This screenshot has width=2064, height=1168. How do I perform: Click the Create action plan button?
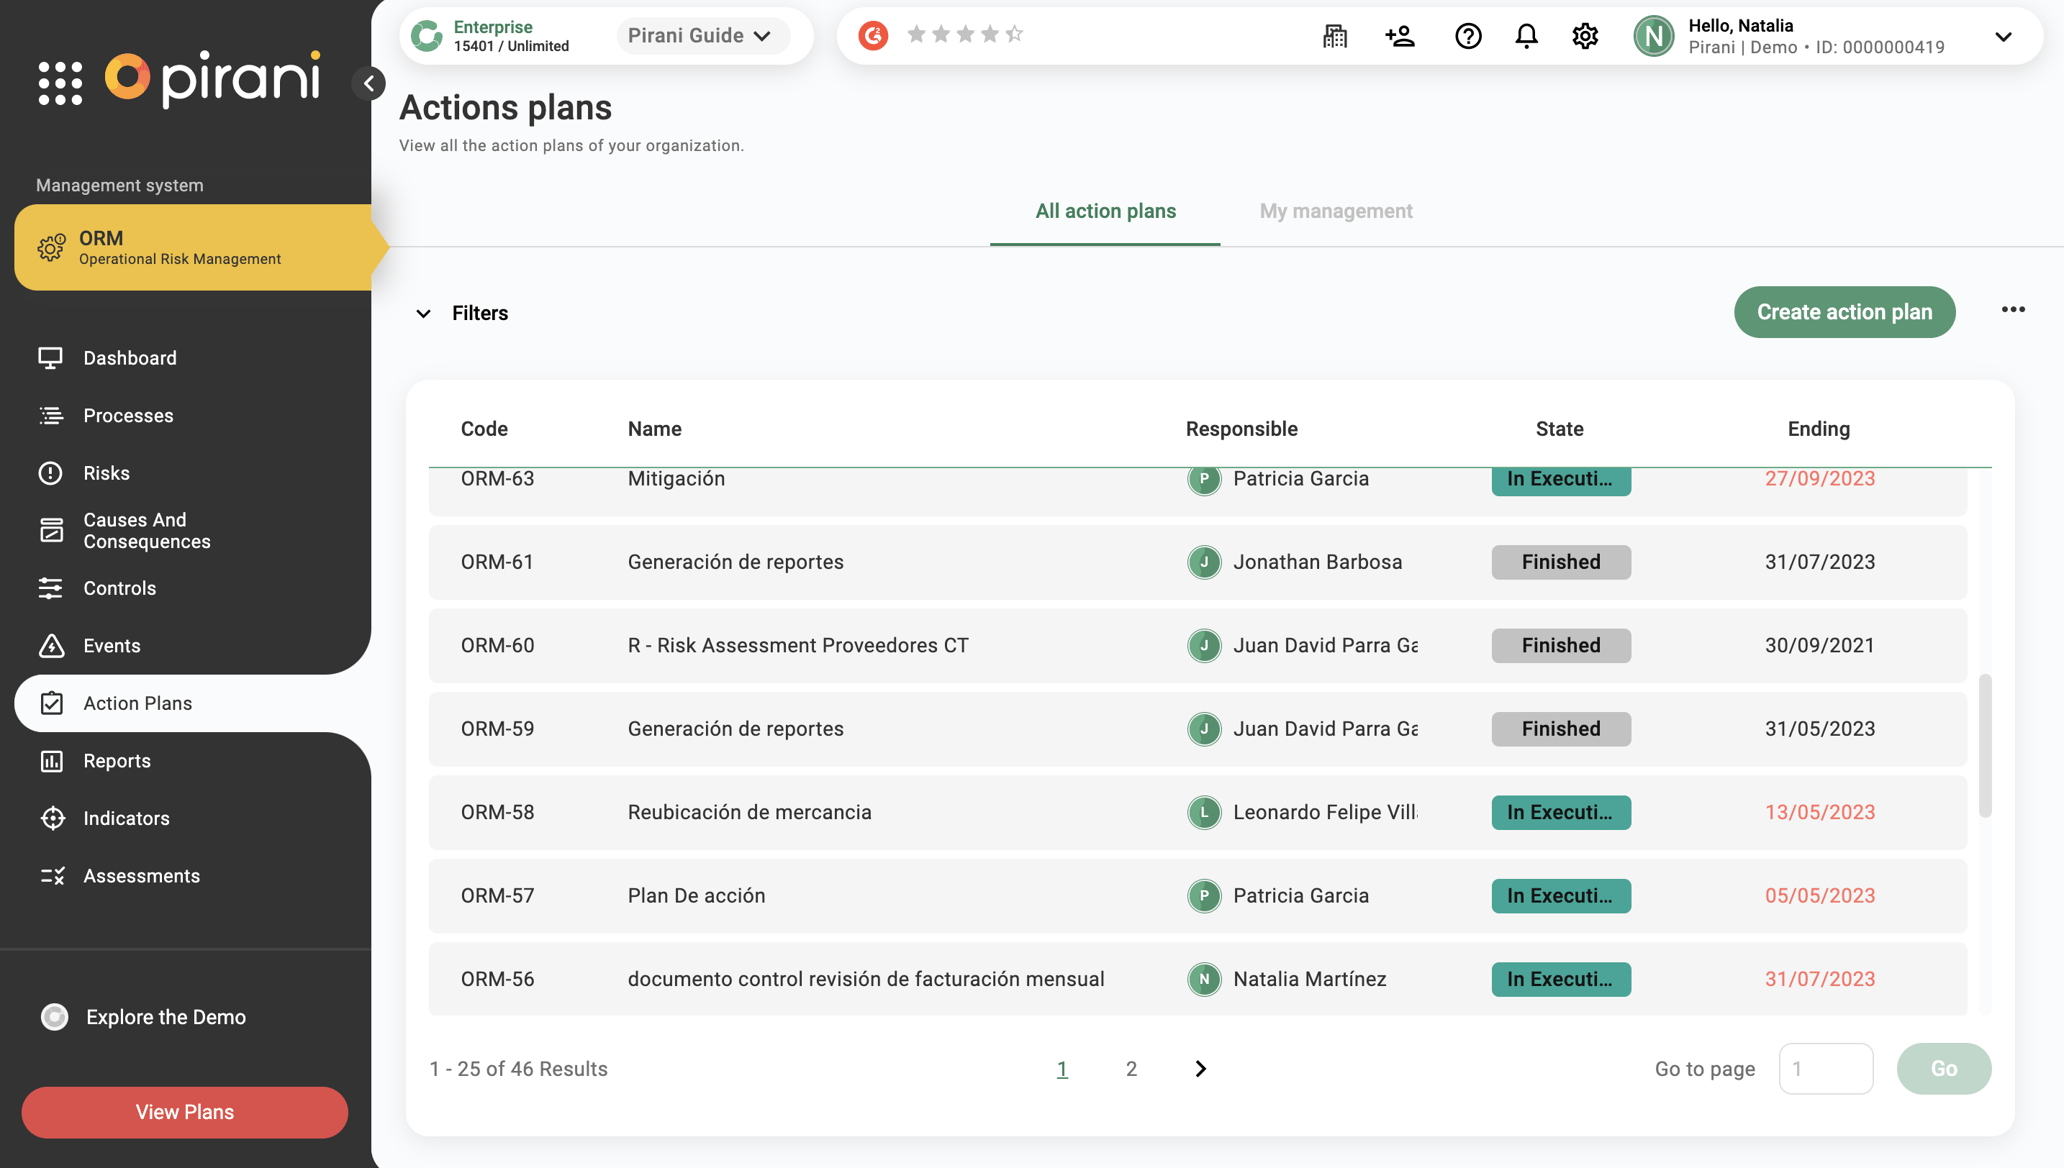click(x=1844, y=311)
